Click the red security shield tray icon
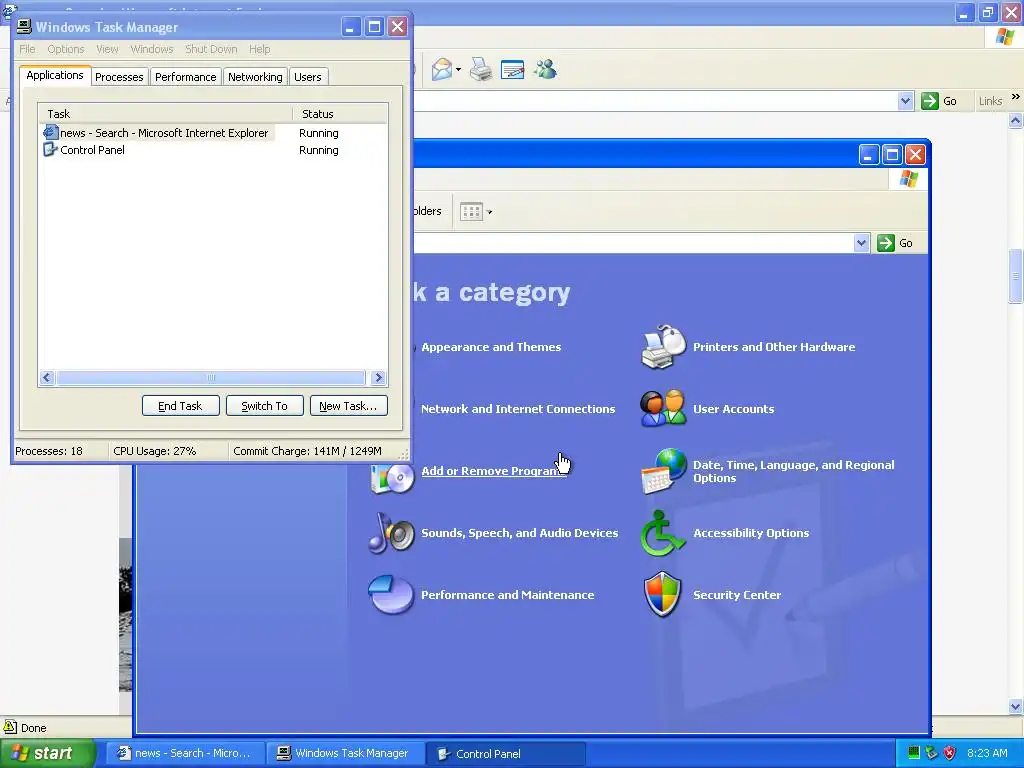 (950, 753)
